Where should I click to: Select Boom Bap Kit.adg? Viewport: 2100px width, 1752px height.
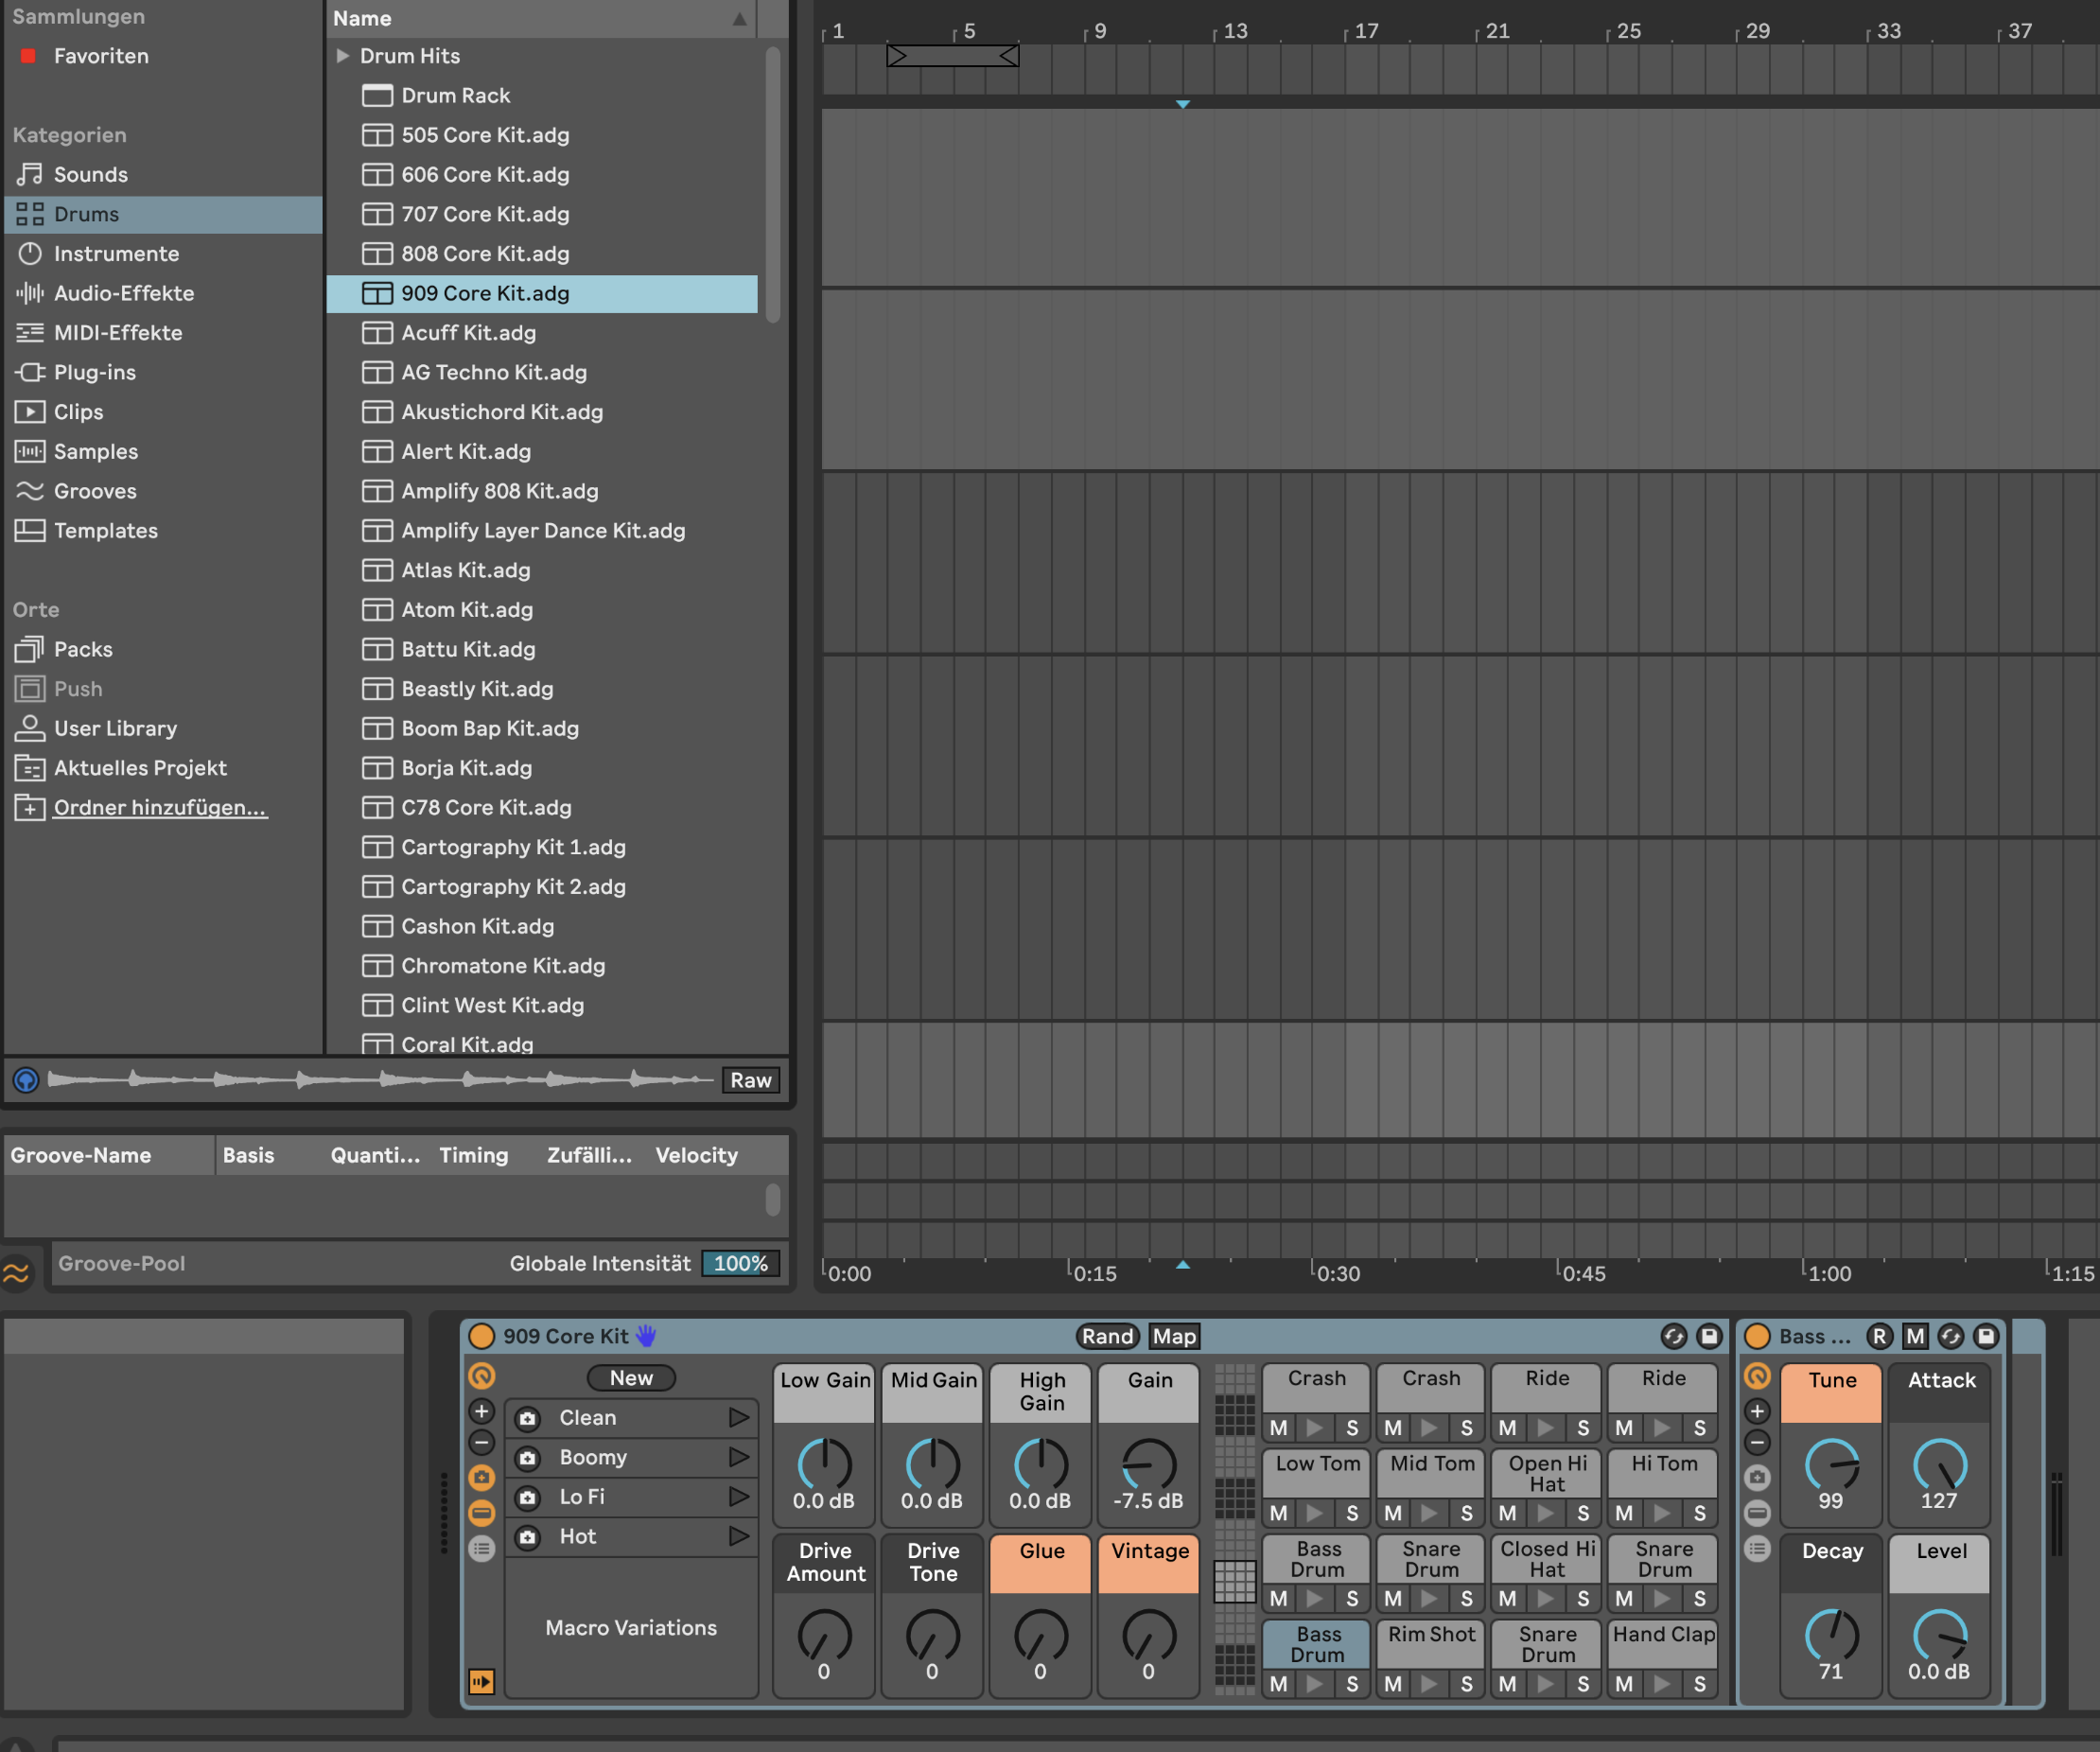542,728
